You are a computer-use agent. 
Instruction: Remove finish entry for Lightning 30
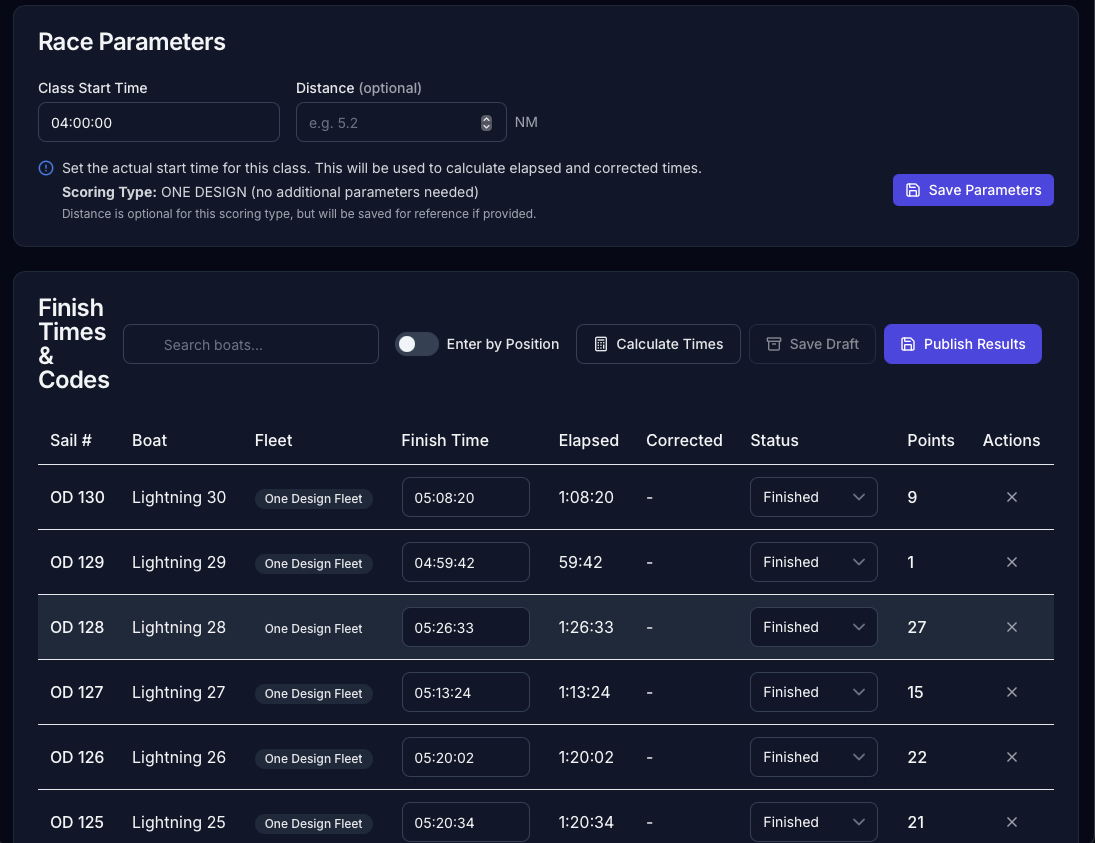pyautogui.click(x=1011, y=497)
